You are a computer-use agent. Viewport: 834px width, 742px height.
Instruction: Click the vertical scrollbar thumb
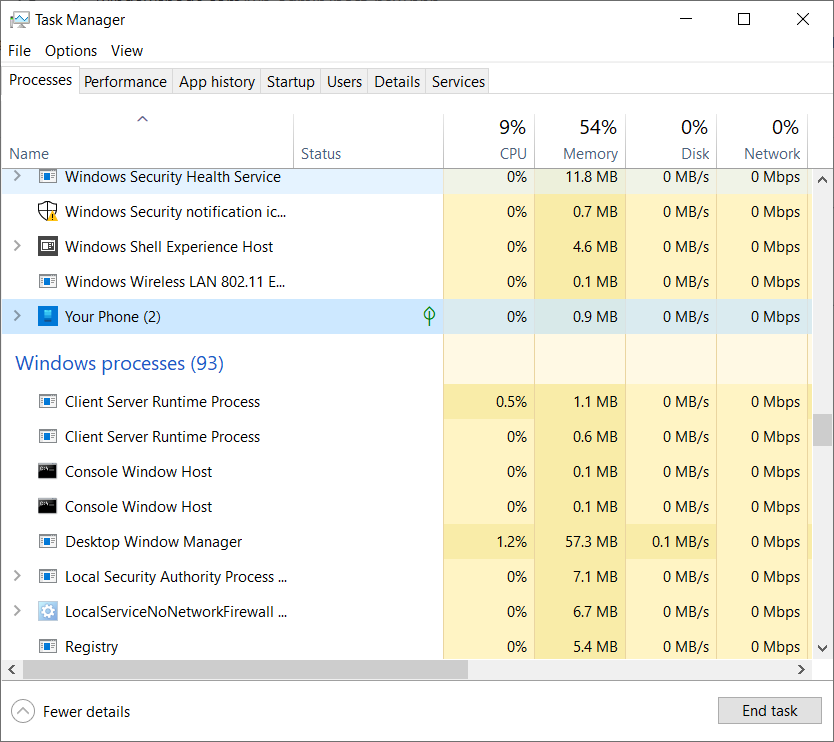[x=822, y=430]
